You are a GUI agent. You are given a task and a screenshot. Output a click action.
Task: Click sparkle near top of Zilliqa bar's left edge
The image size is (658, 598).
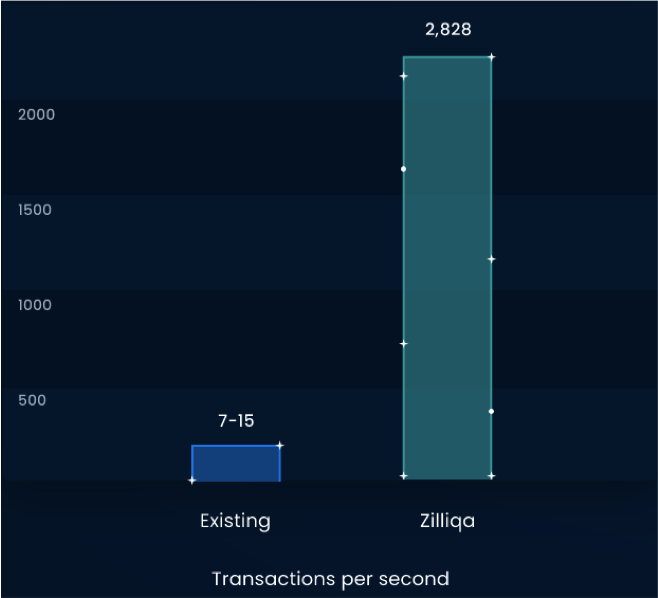(x=403, y=76)
